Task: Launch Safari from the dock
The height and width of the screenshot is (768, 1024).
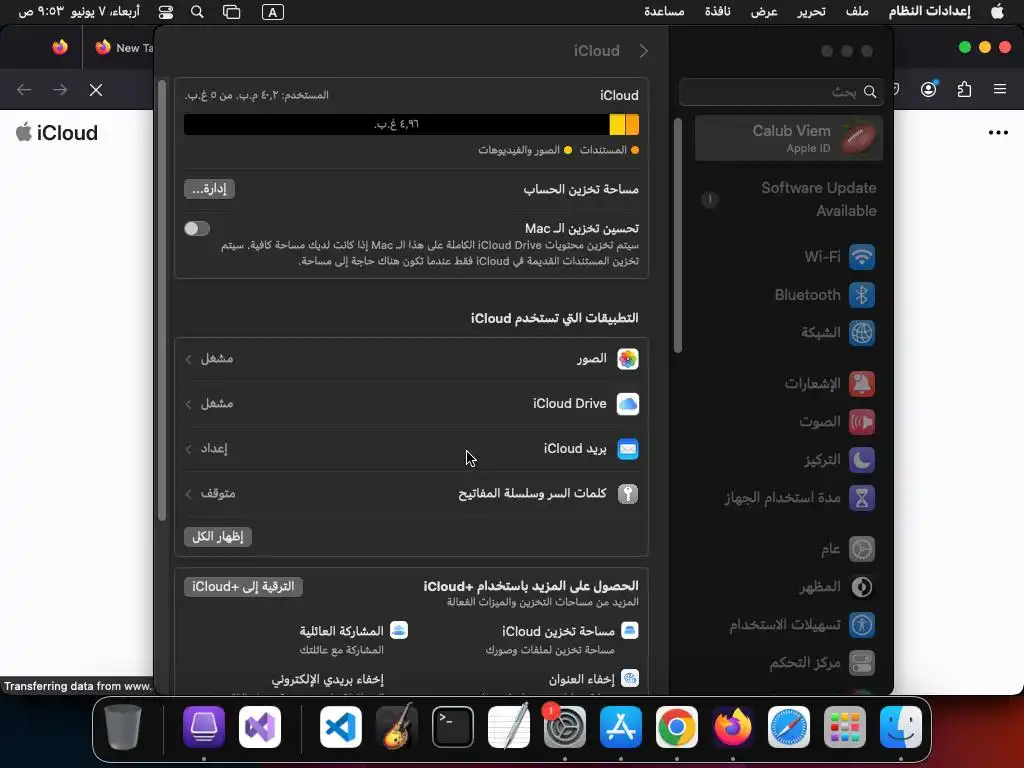Action: 788,727
